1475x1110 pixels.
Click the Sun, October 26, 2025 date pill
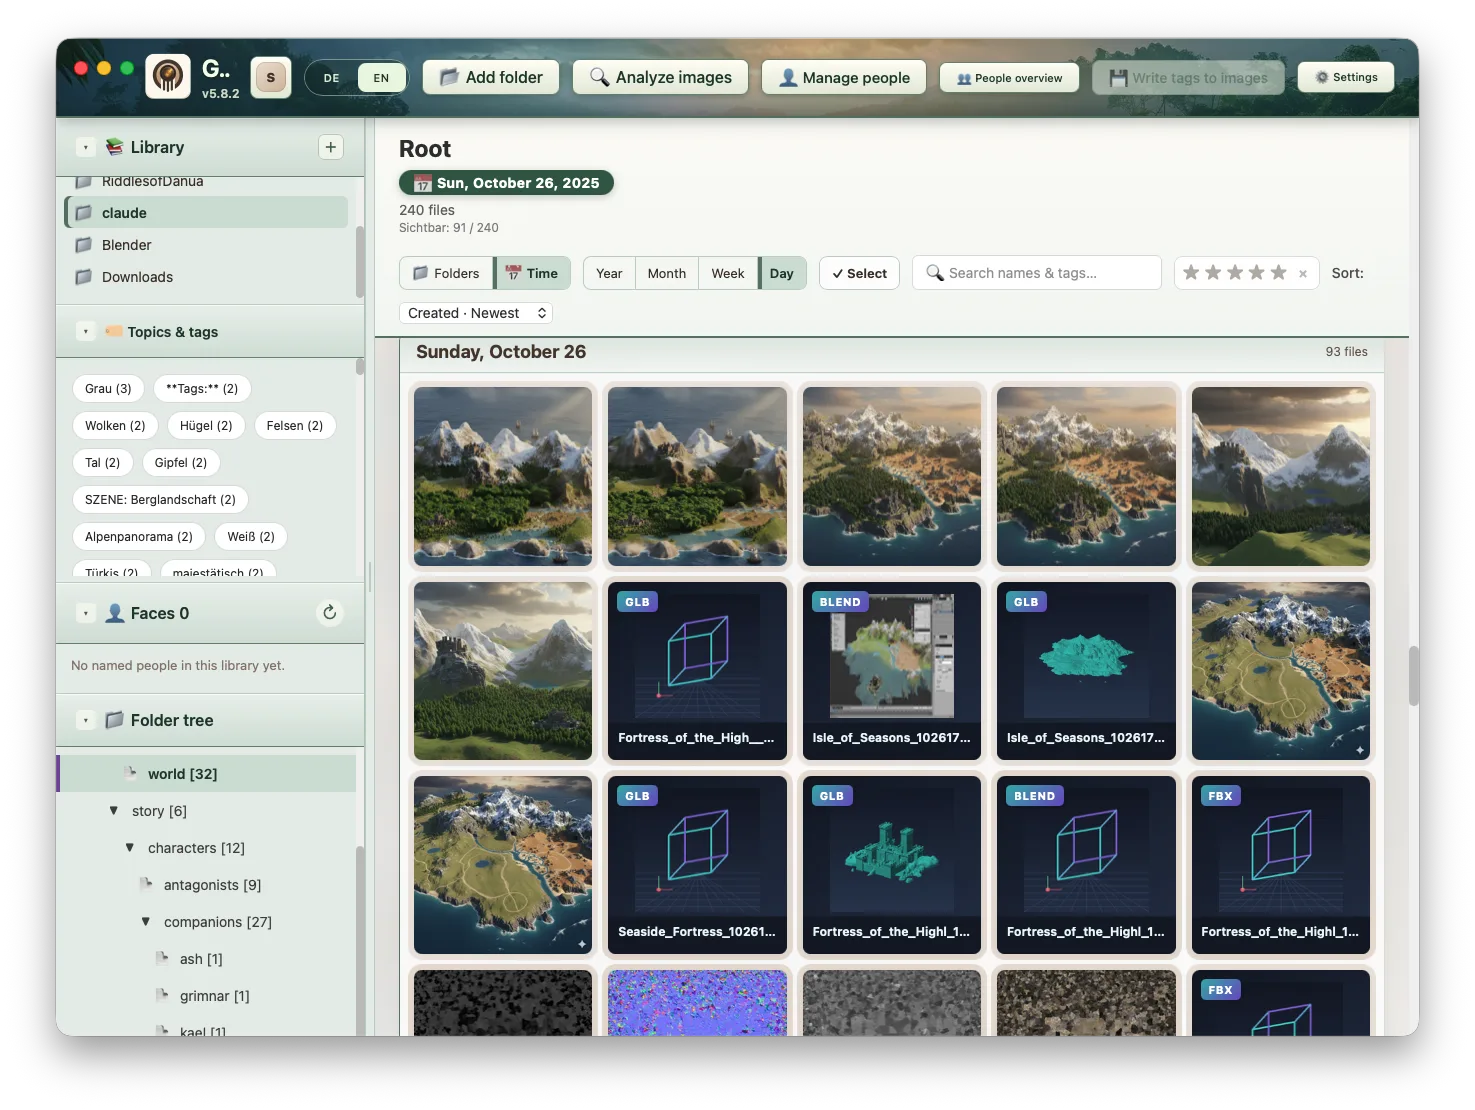pos(506,183)
